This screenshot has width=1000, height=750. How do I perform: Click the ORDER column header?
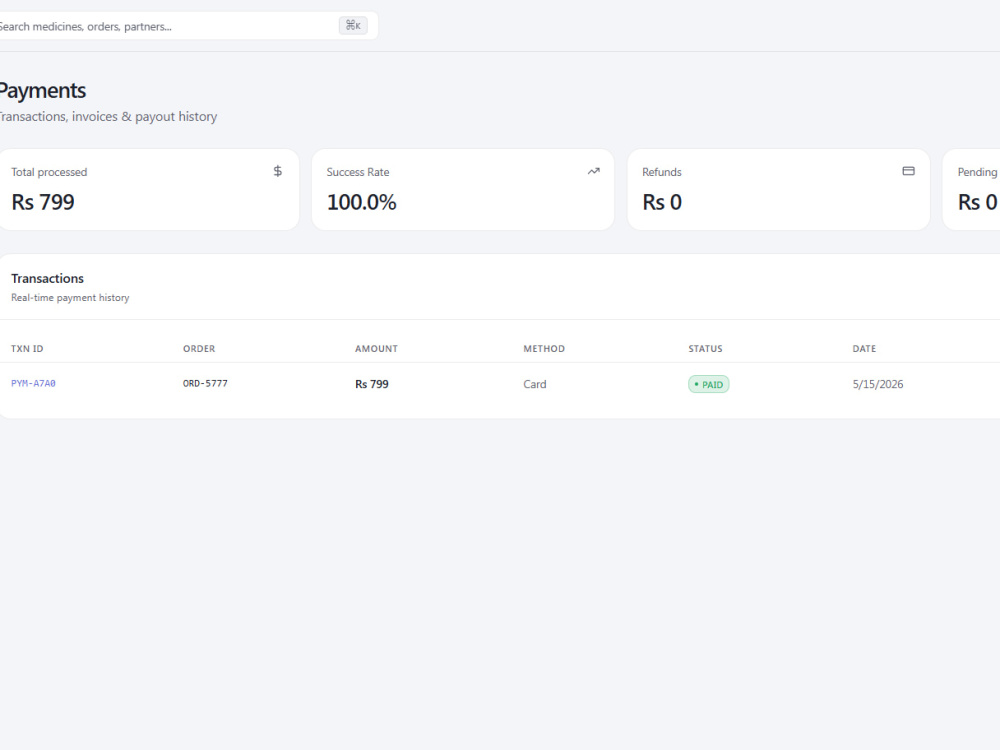click(x=199, y=349)
